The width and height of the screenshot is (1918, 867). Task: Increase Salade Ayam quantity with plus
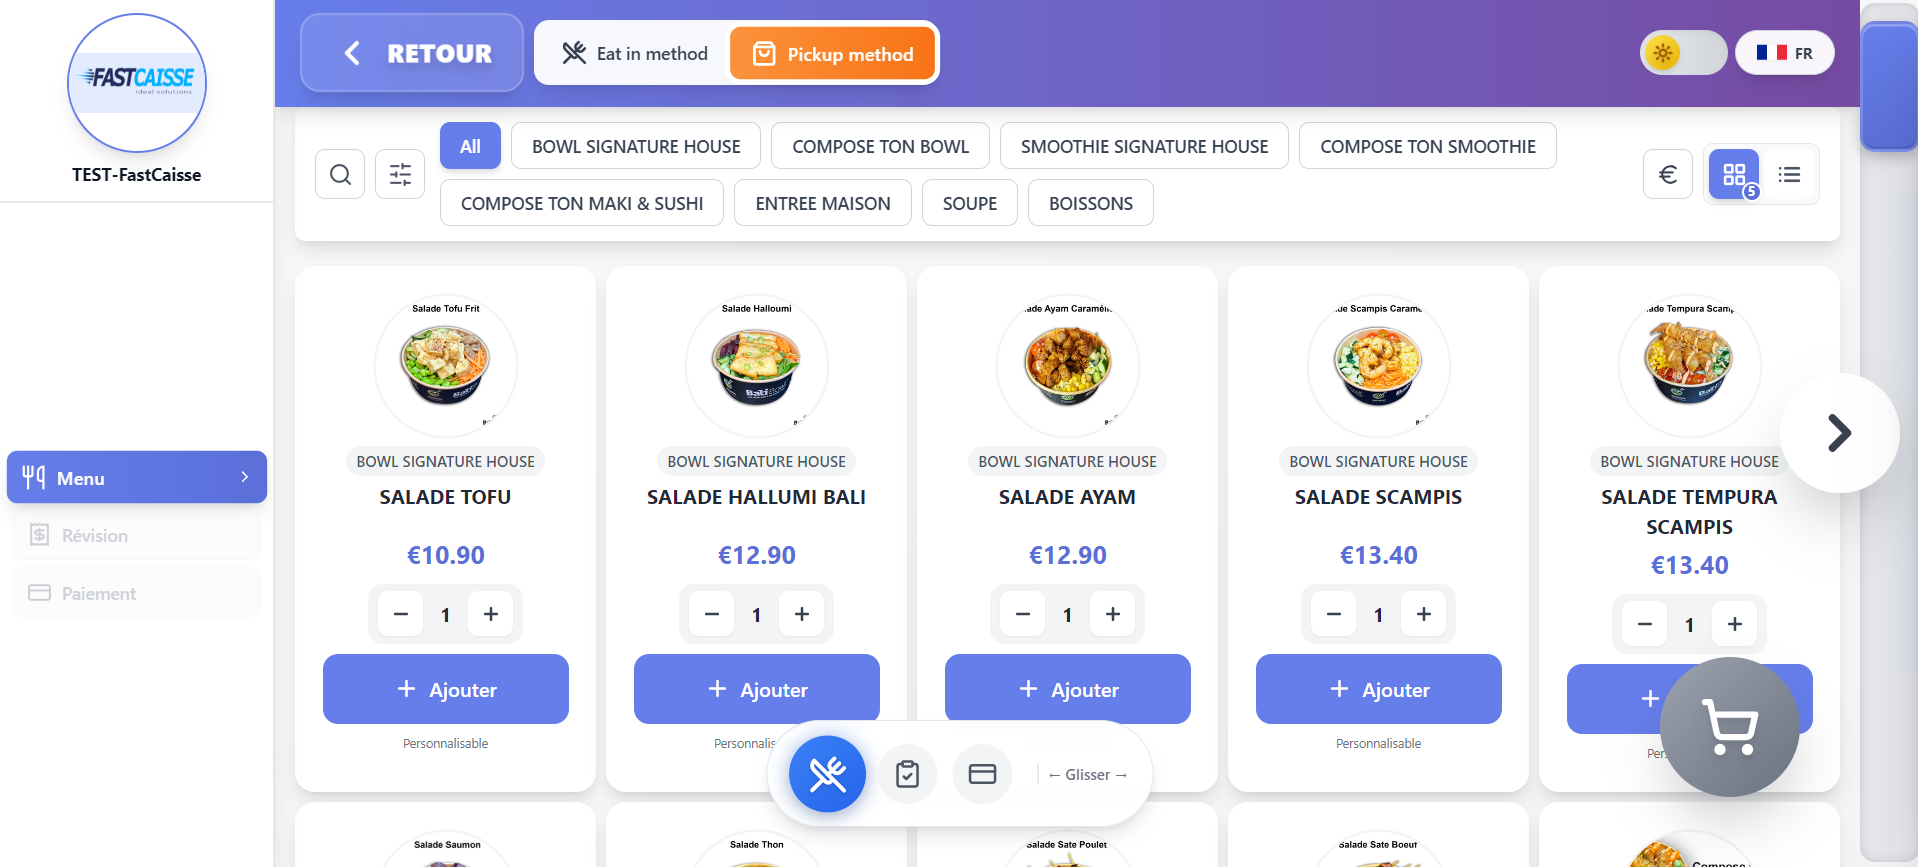coord(1113,614)
